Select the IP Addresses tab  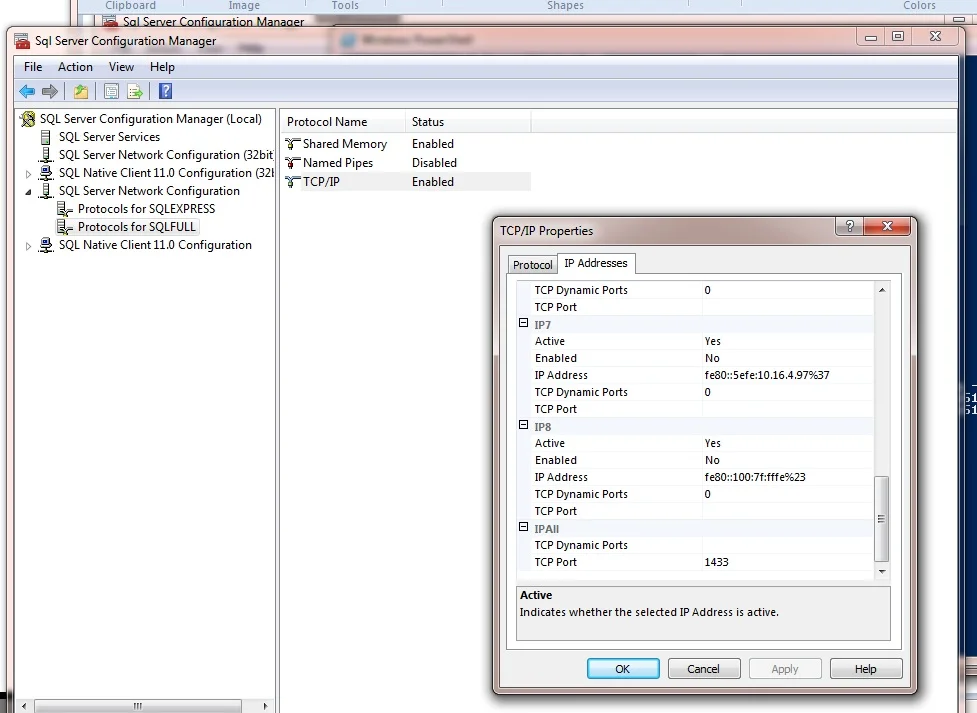pyautogui.click(x=596, y=263)
